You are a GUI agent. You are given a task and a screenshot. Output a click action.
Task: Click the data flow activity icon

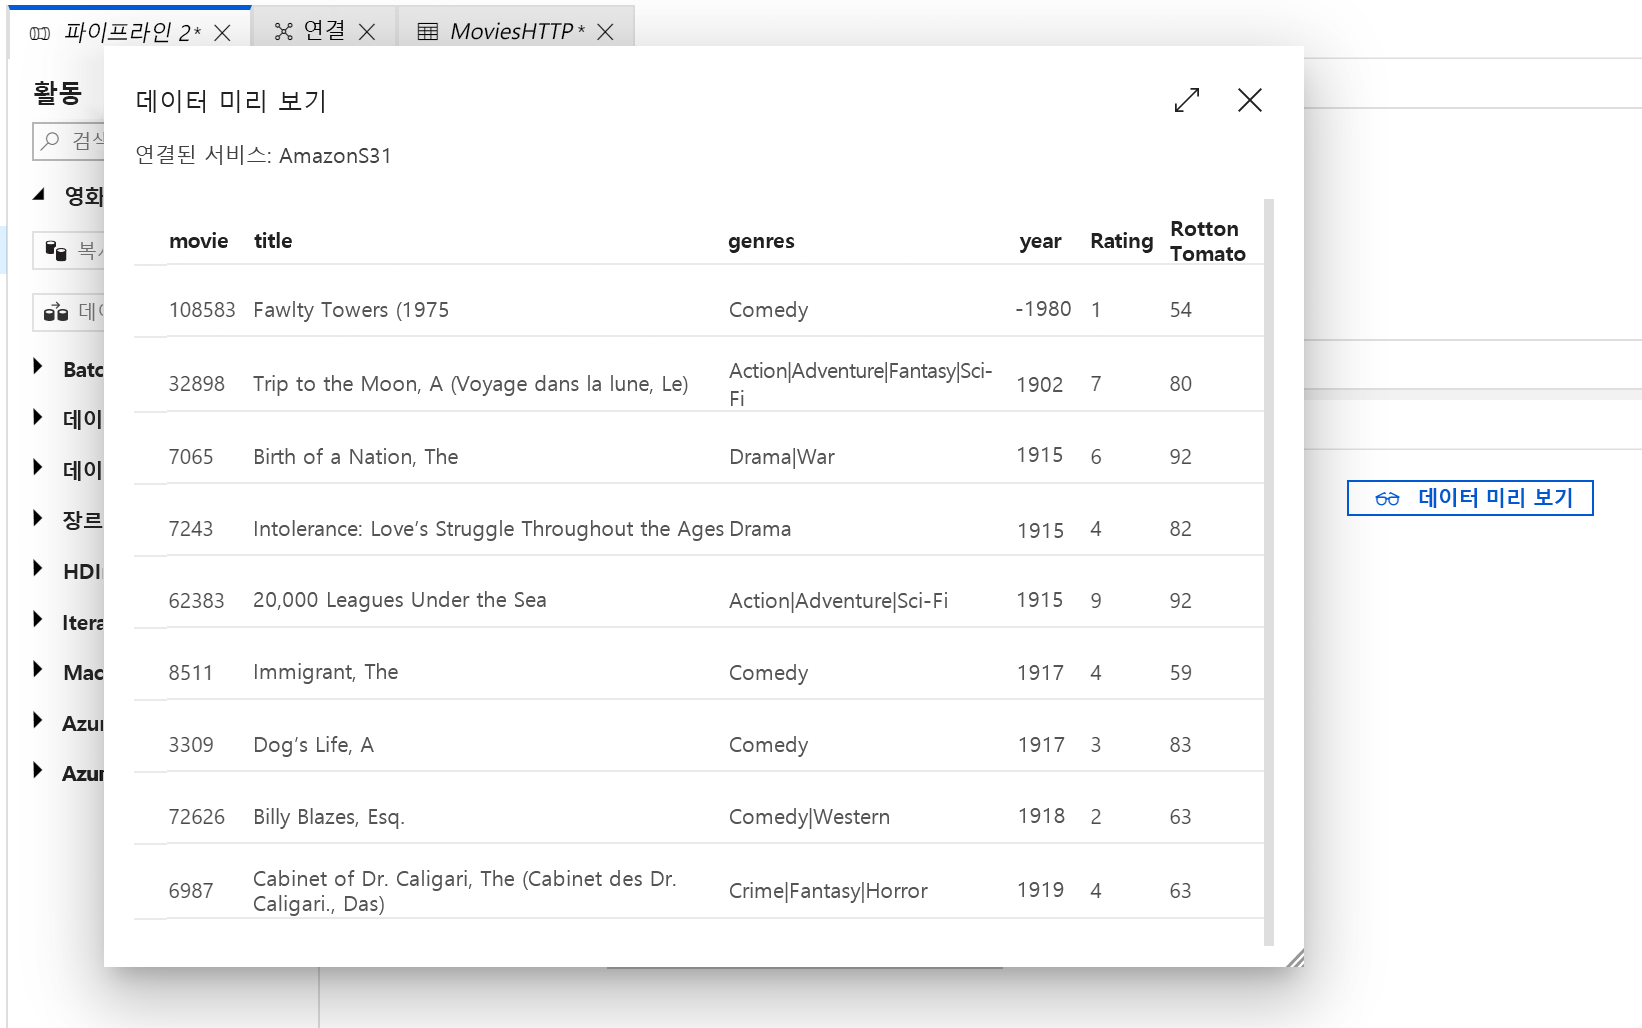[x=56, y=312]
